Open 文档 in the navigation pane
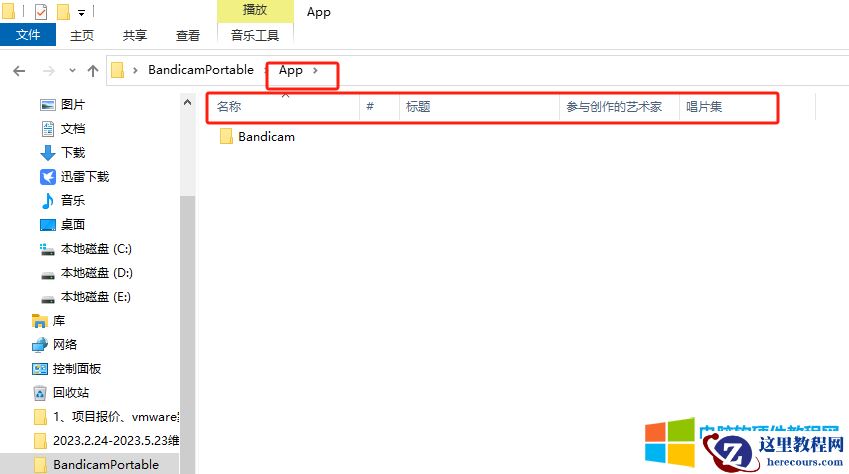The height and width of the screenshot is (474, 849). click(x=73, y=129)
